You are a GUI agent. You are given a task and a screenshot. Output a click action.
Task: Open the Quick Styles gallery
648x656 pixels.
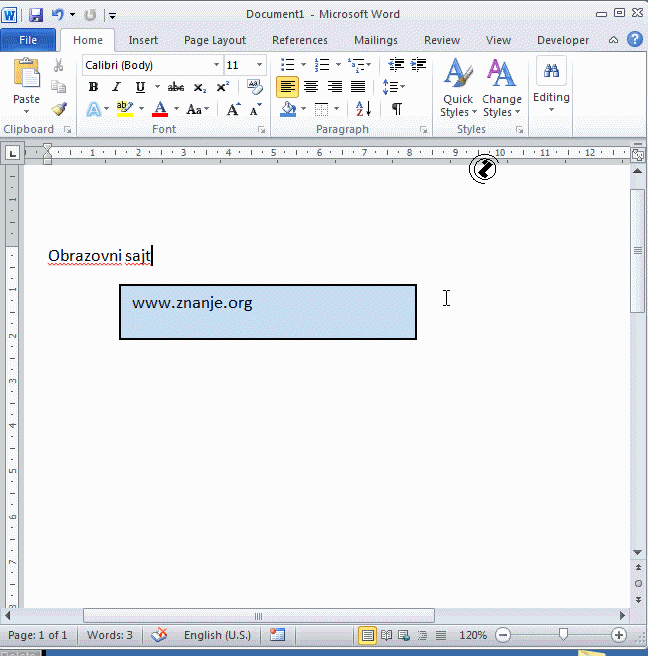(x=458, y=88)
